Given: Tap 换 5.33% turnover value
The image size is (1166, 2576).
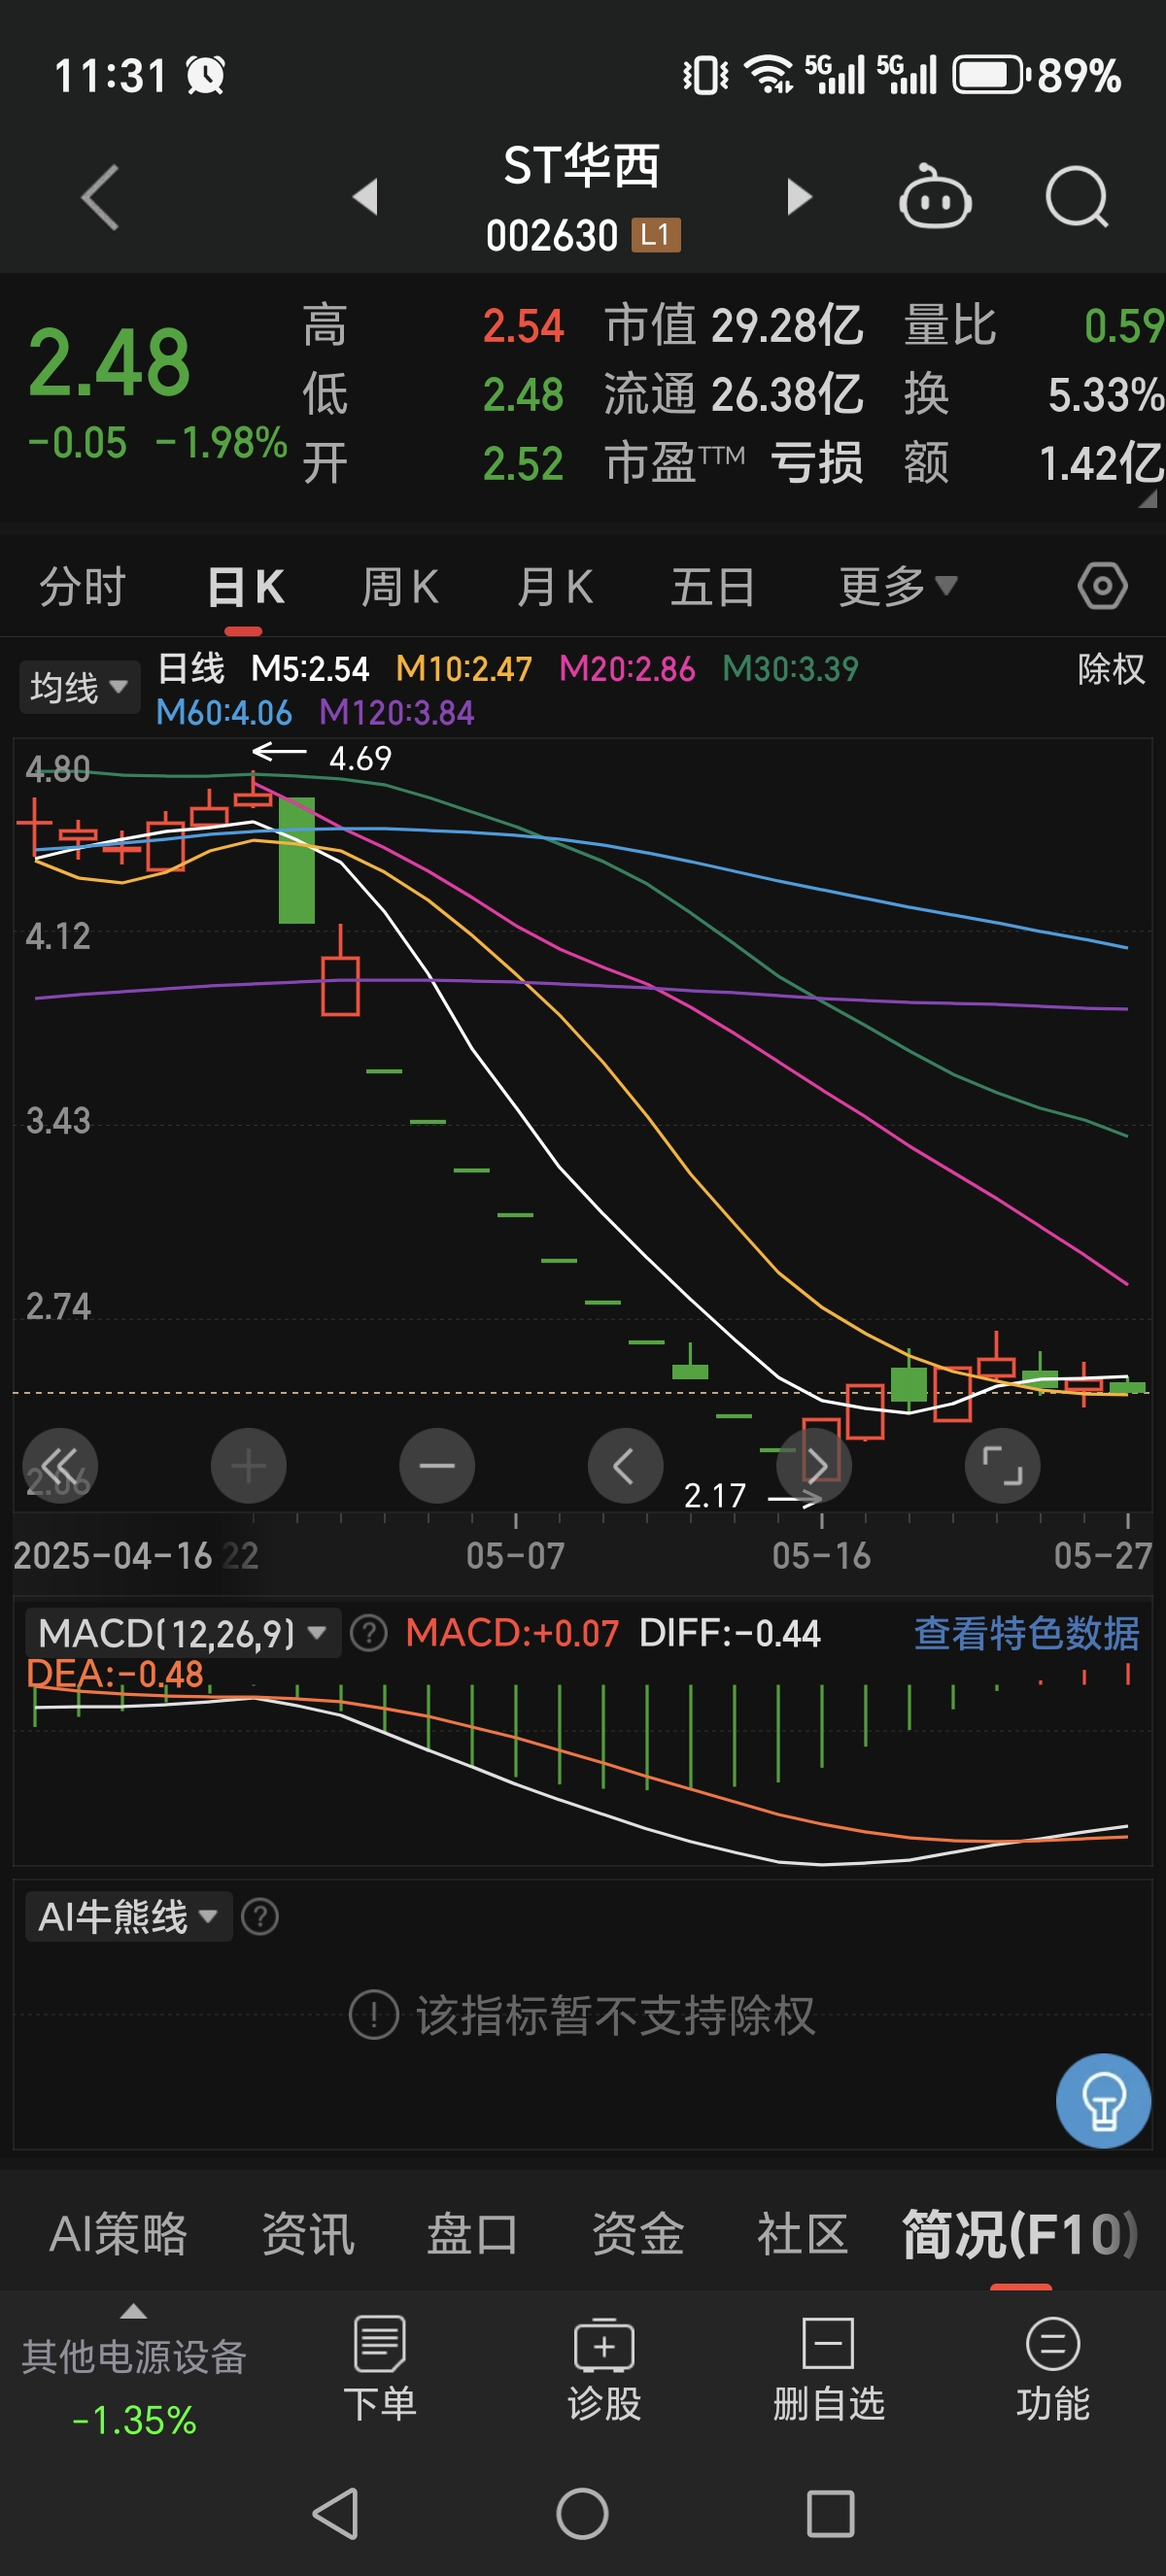Looking at the screenshot, I should pyautogui.click(x=1034, y=394).
